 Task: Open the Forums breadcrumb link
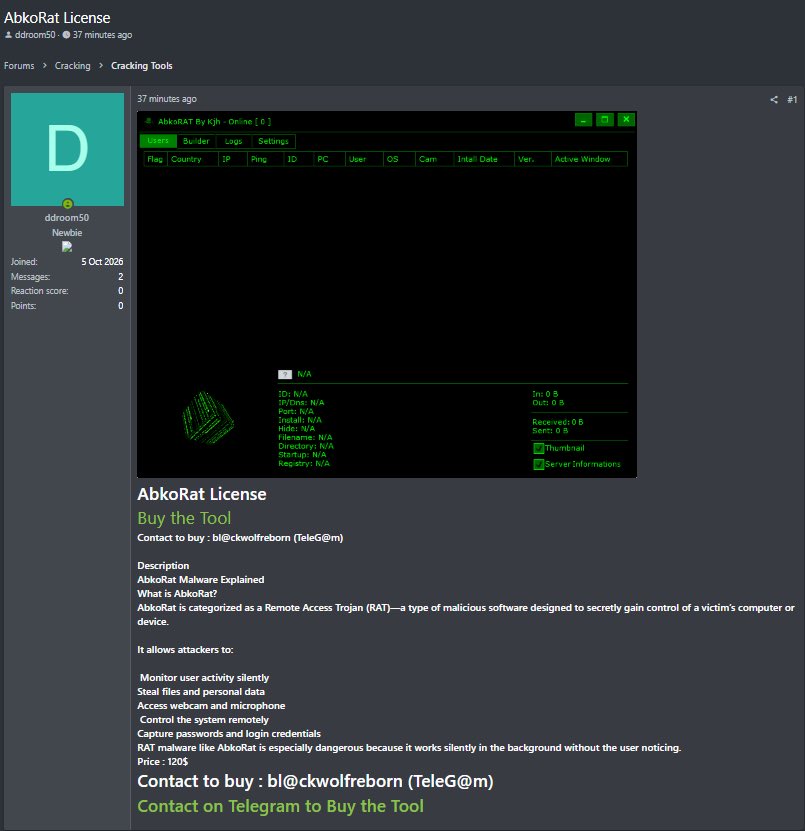point(19,66)
